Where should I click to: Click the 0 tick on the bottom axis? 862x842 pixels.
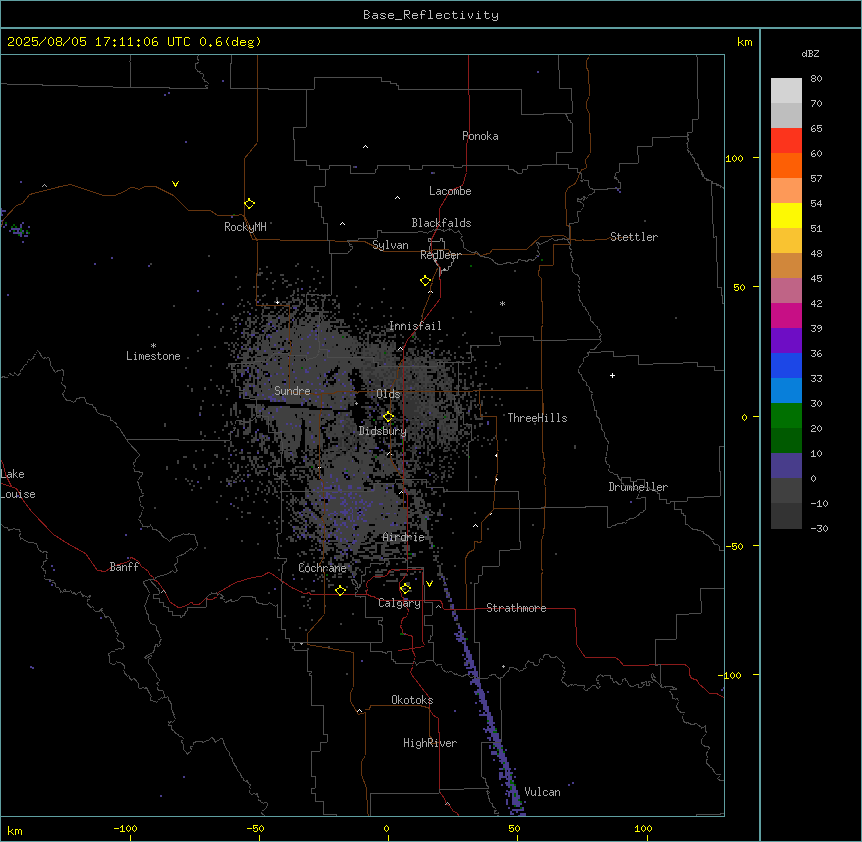tap(386, 828)
